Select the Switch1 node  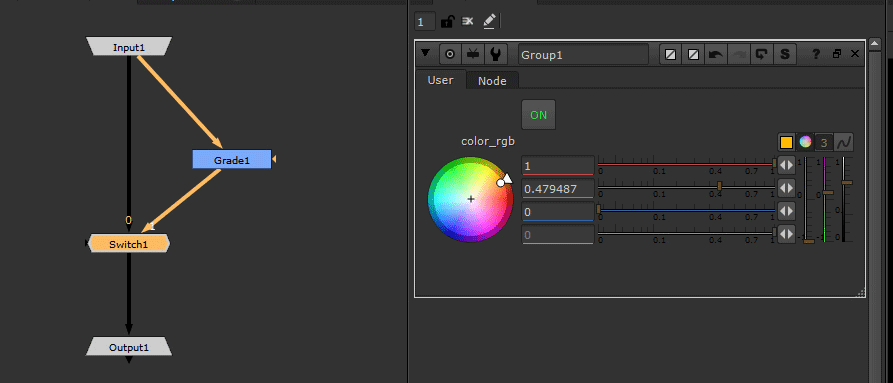pos(129,244)
